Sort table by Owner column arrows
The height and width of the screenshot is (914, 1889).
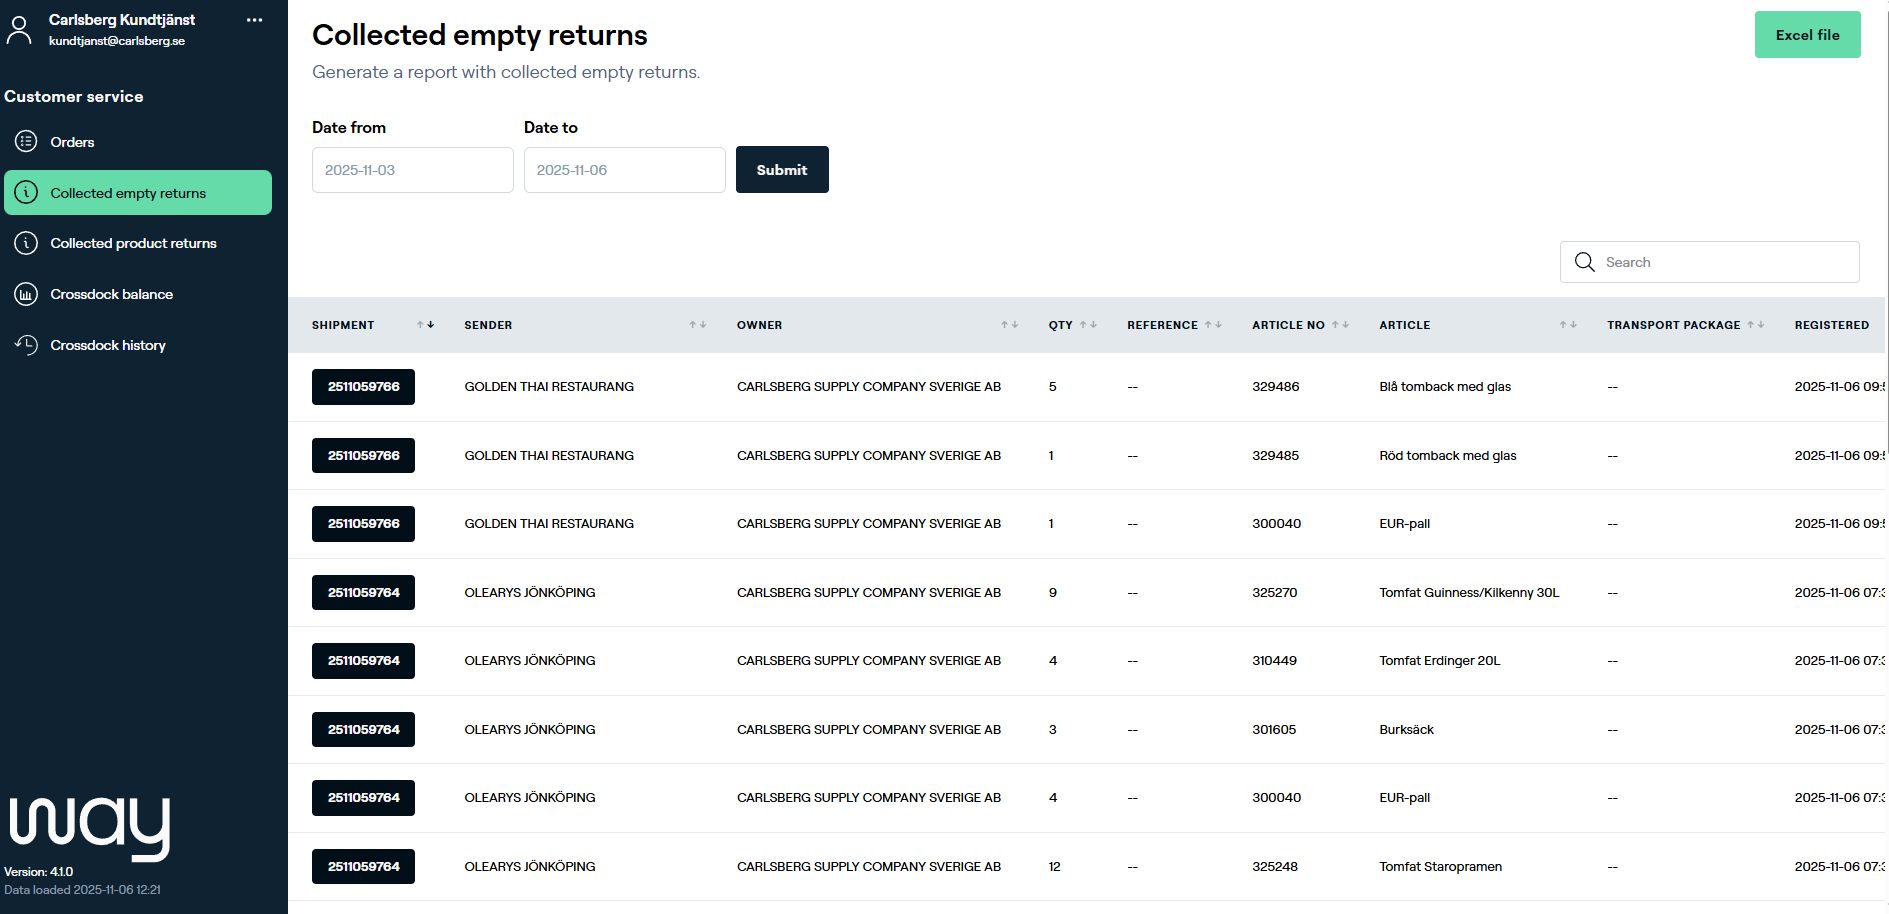click(x=1009, y=325)
